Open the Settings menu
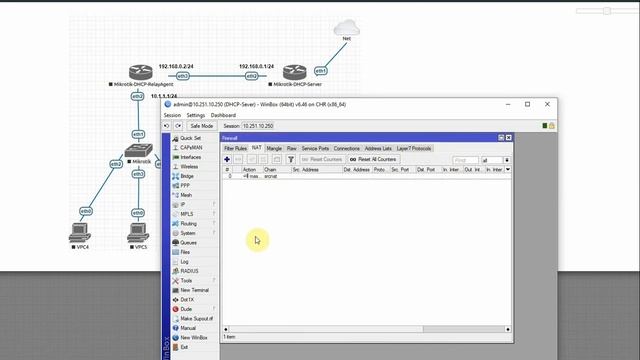 [x=196, y=116]
